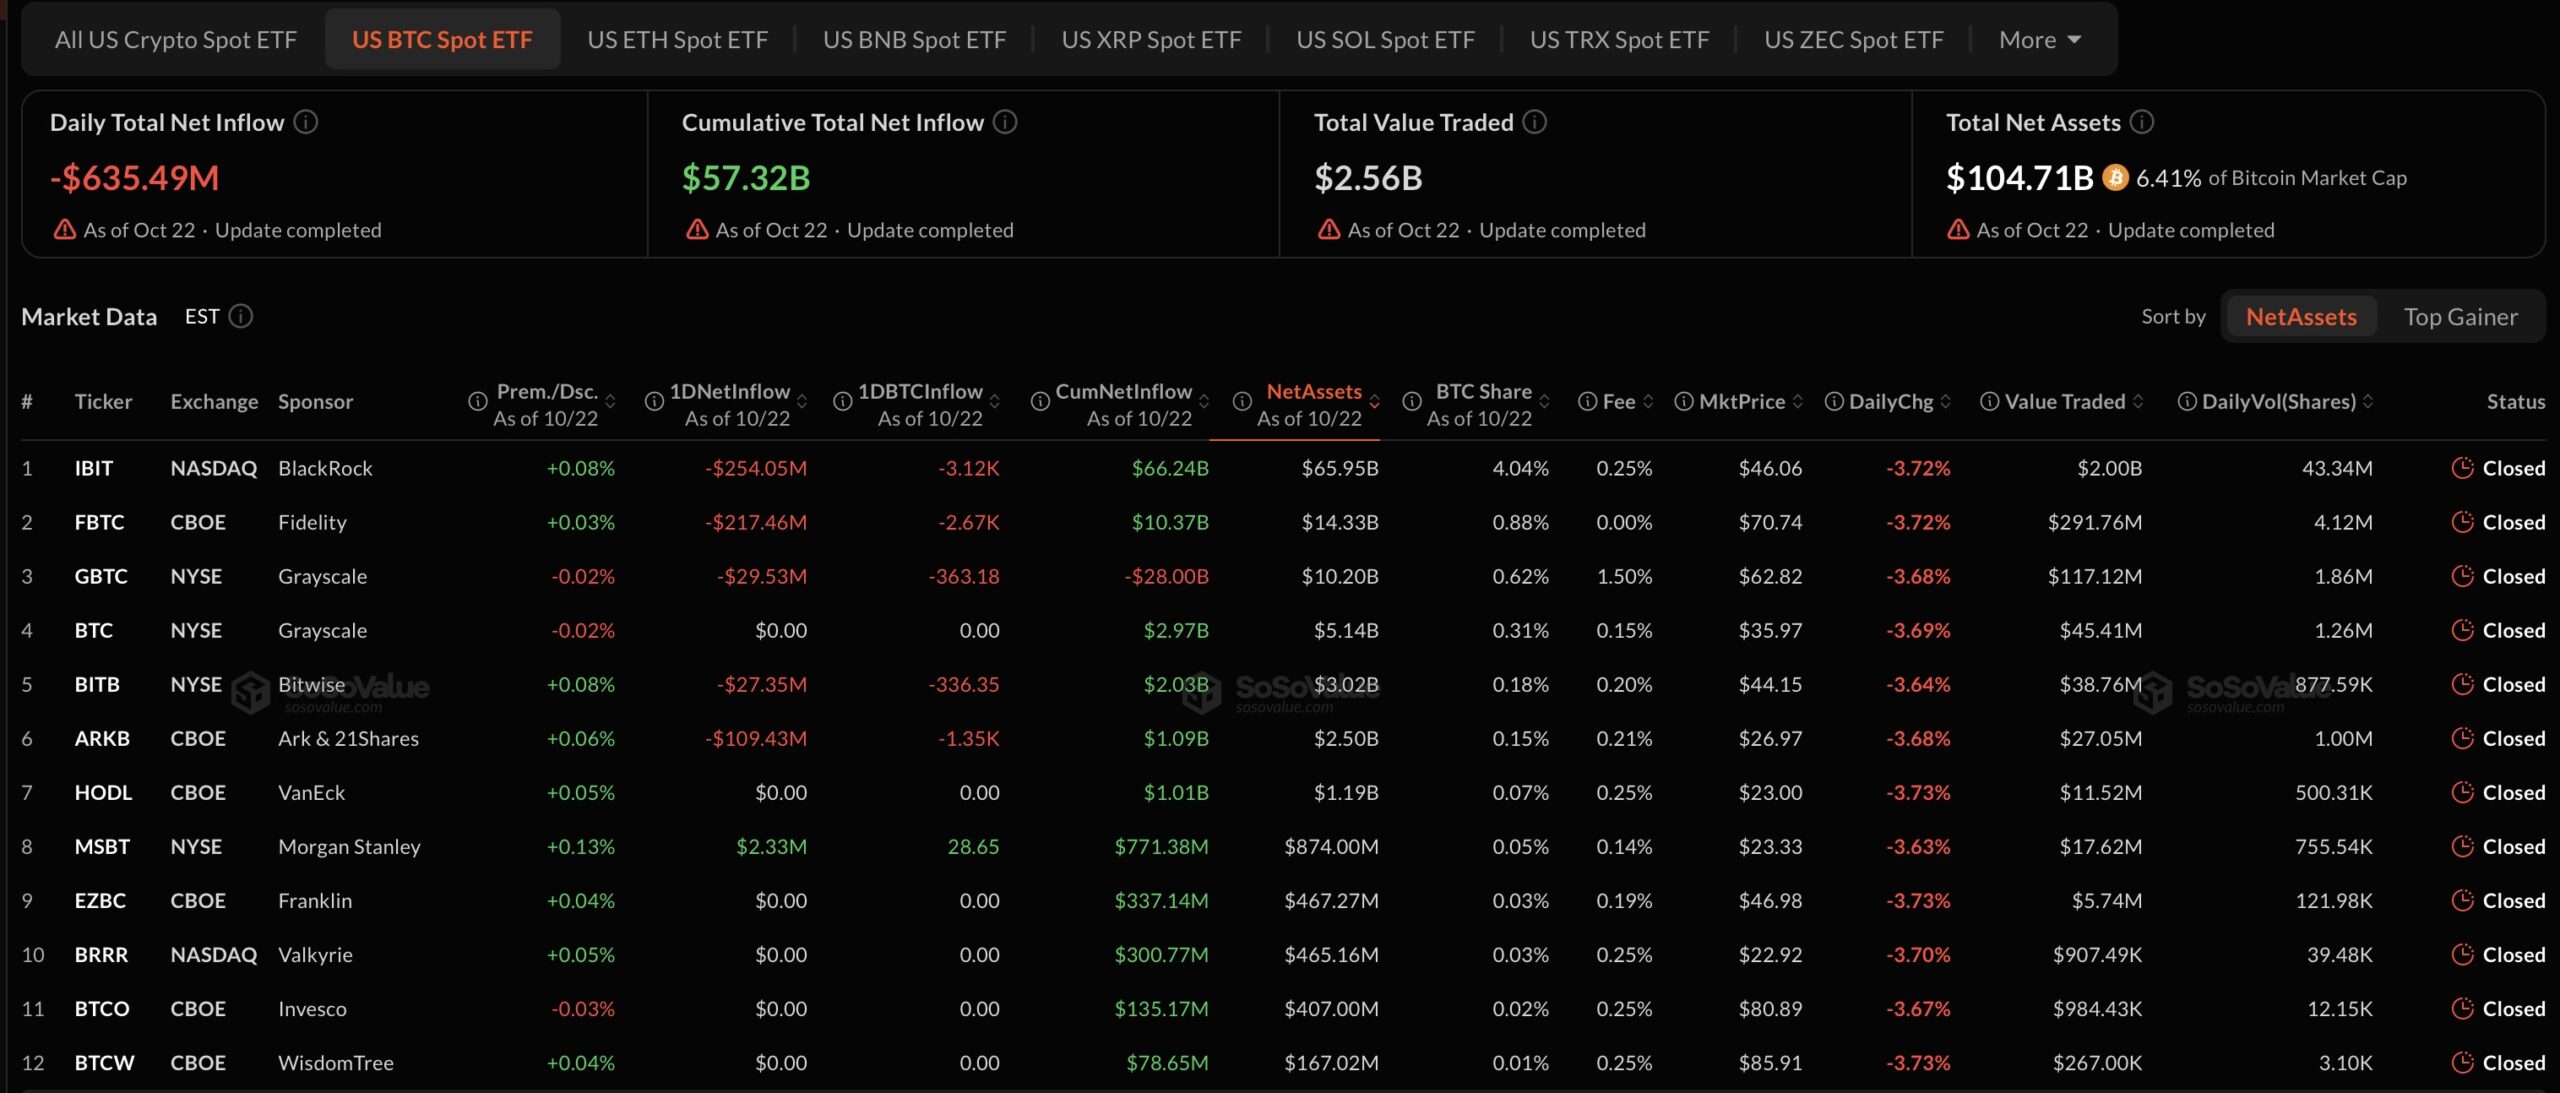Select the $65.95B net assets cell for IBIT
Image resolution: width=2560 pixels, height=1093 pixels.
pyautogui.click(x=1339, y=468)
